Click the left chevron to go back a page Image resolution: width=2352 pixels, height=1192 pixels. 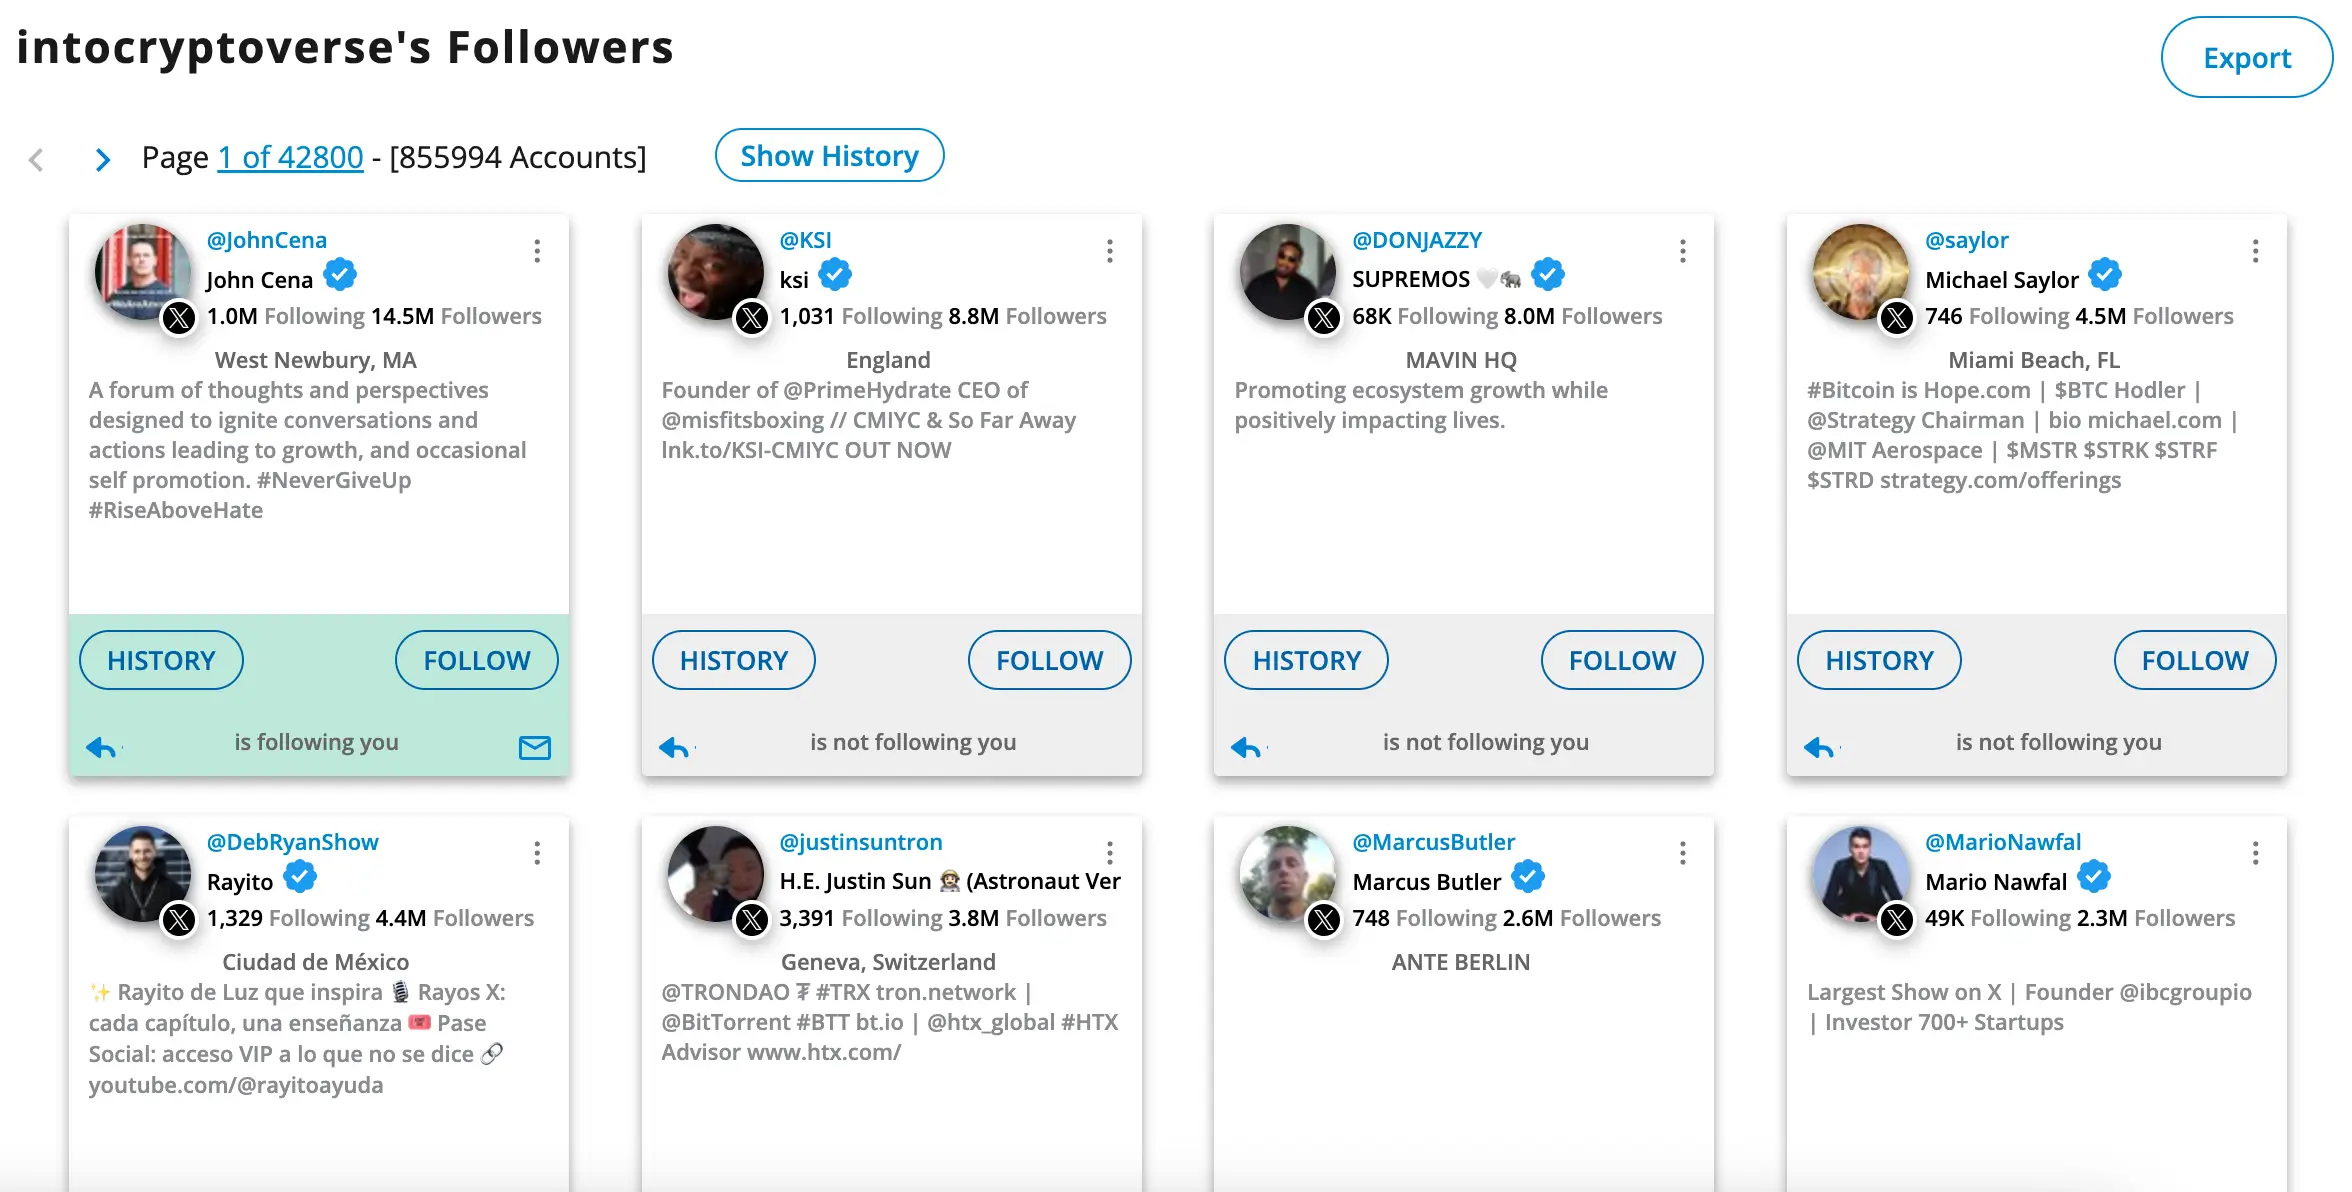pos(36,160)
